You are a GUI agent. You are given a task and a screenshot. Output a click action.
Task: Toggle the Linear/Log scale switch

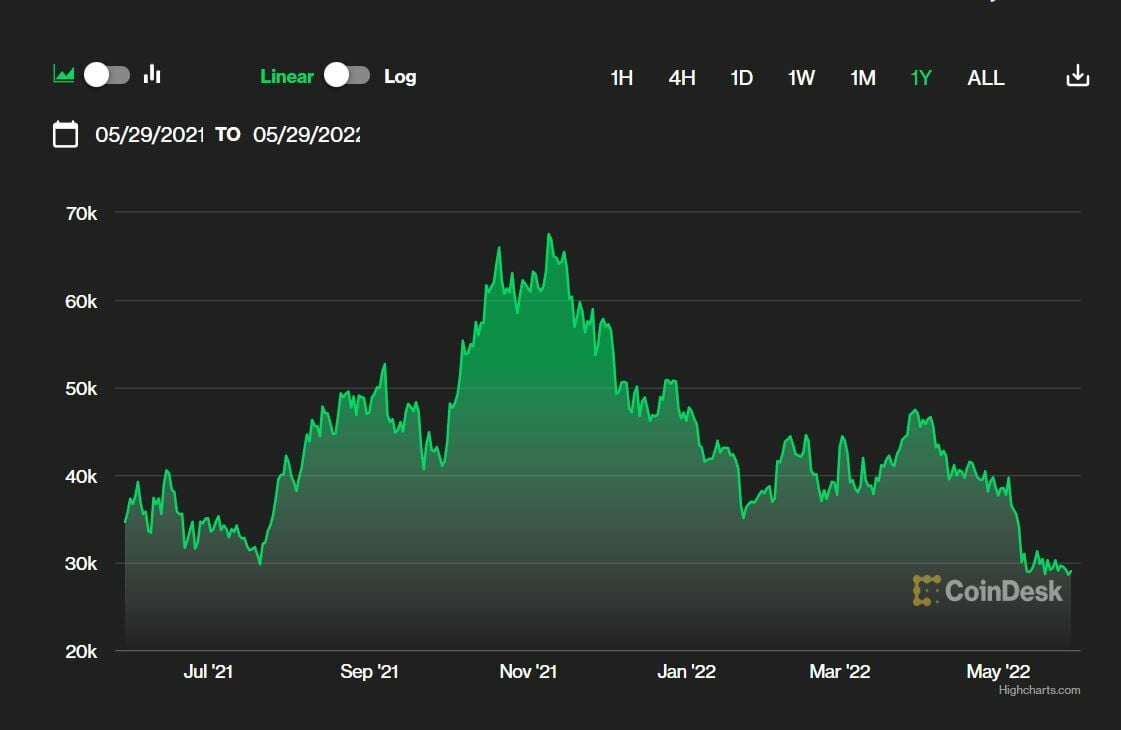coord(348,76)
